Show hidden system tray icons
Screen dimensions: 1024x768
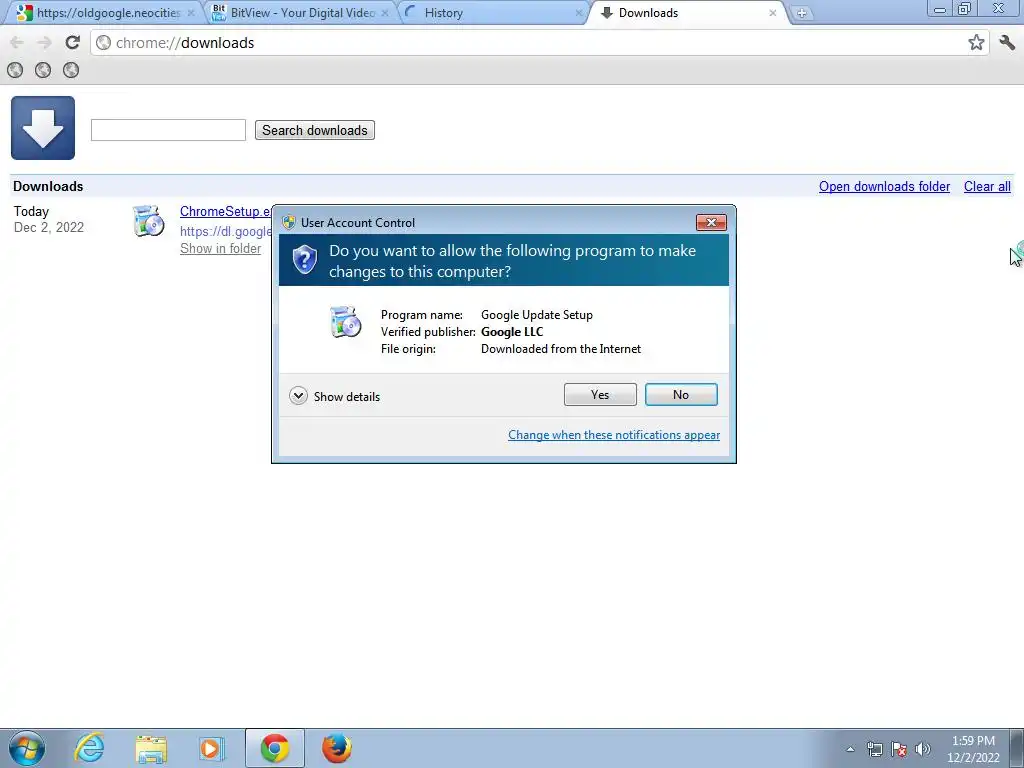click(x=850, y=749)
